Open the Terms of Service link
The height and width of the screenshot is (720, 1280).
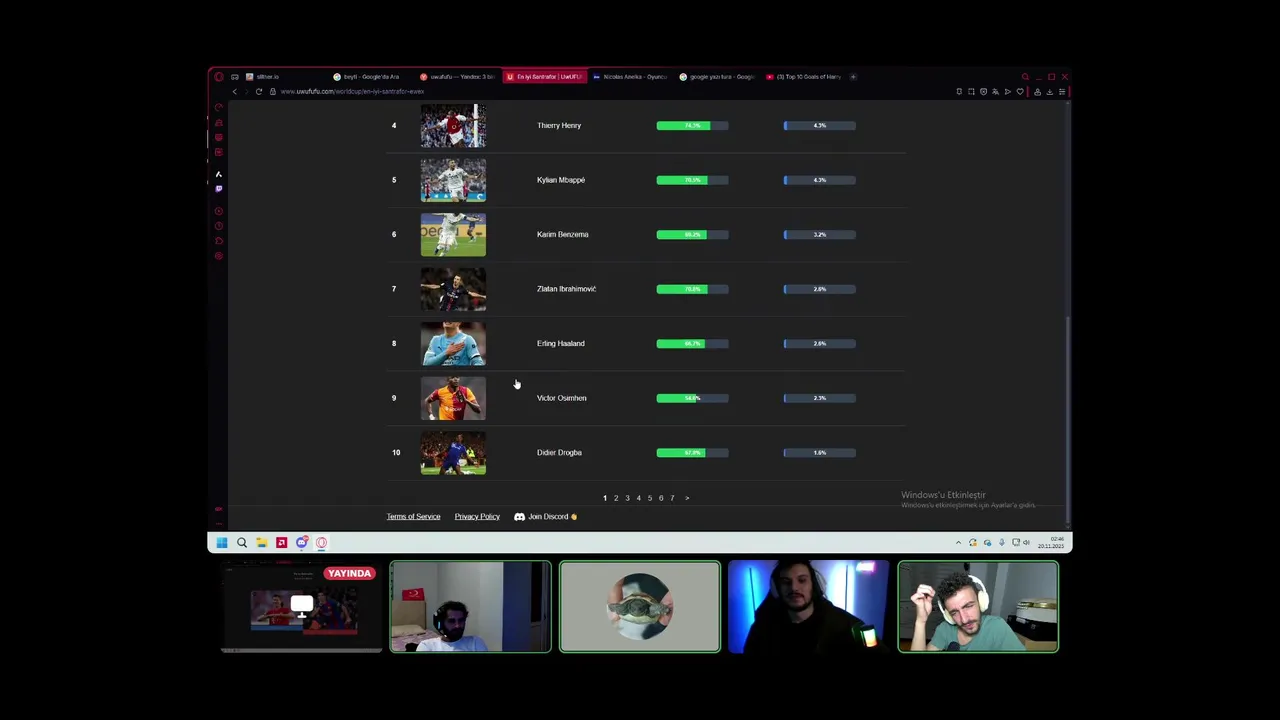pyautogui.click(x=413, y=517)
